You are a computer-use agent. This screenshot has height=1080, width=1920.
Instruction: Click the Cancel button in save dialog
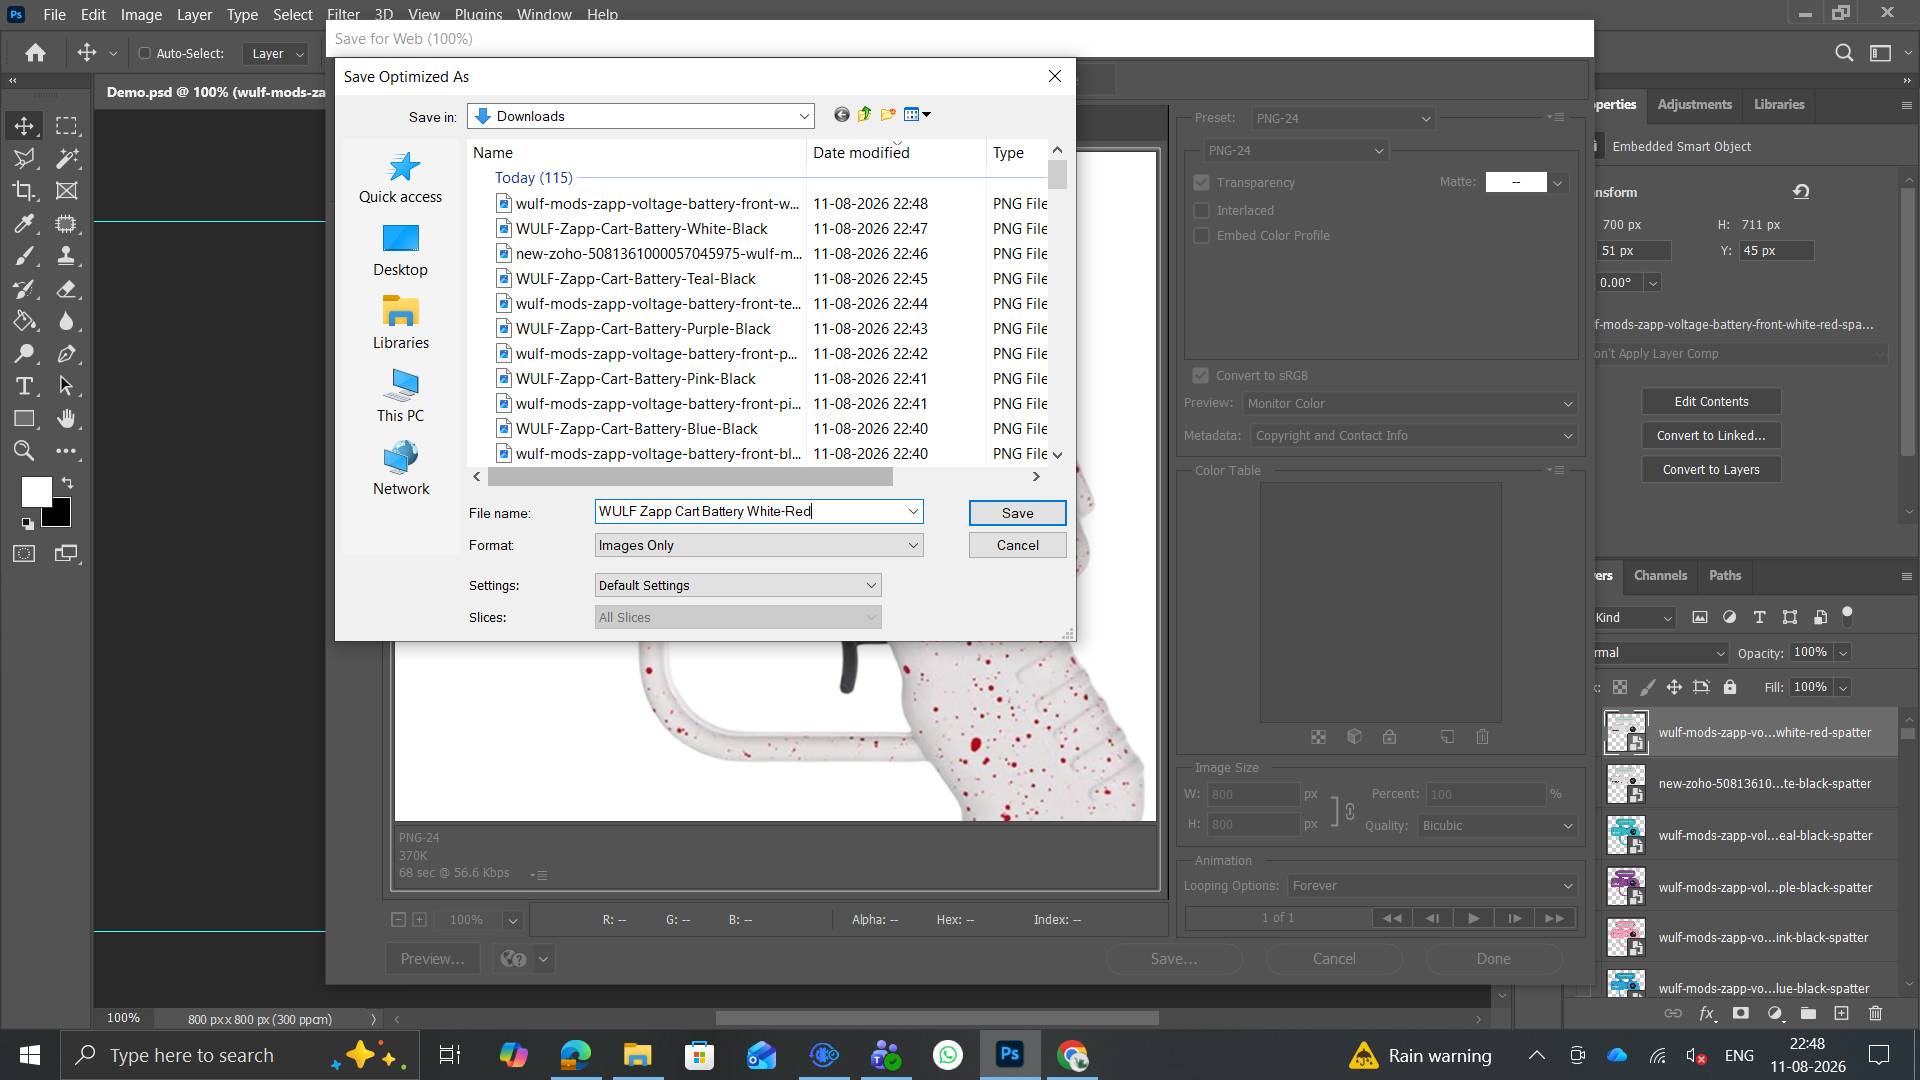coord(1017,545)
